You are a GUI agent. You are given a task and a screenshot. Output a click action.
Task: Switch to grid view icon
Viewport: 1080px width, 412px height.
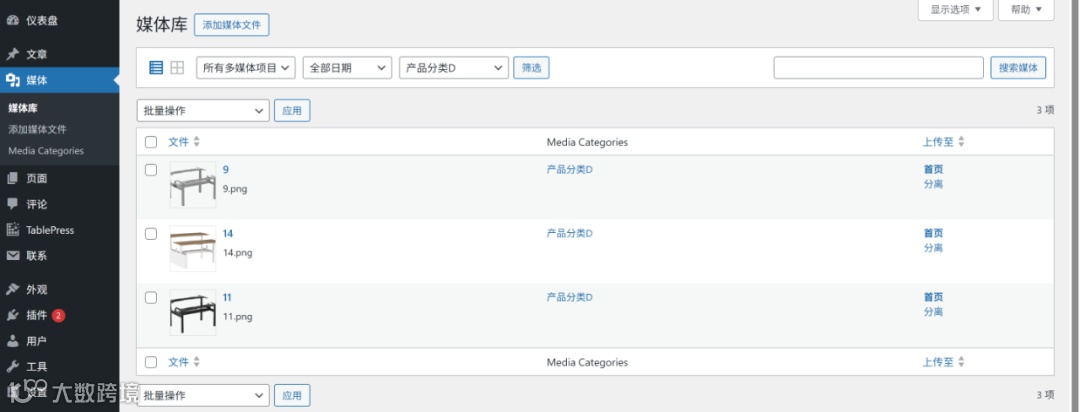(177, 68)
